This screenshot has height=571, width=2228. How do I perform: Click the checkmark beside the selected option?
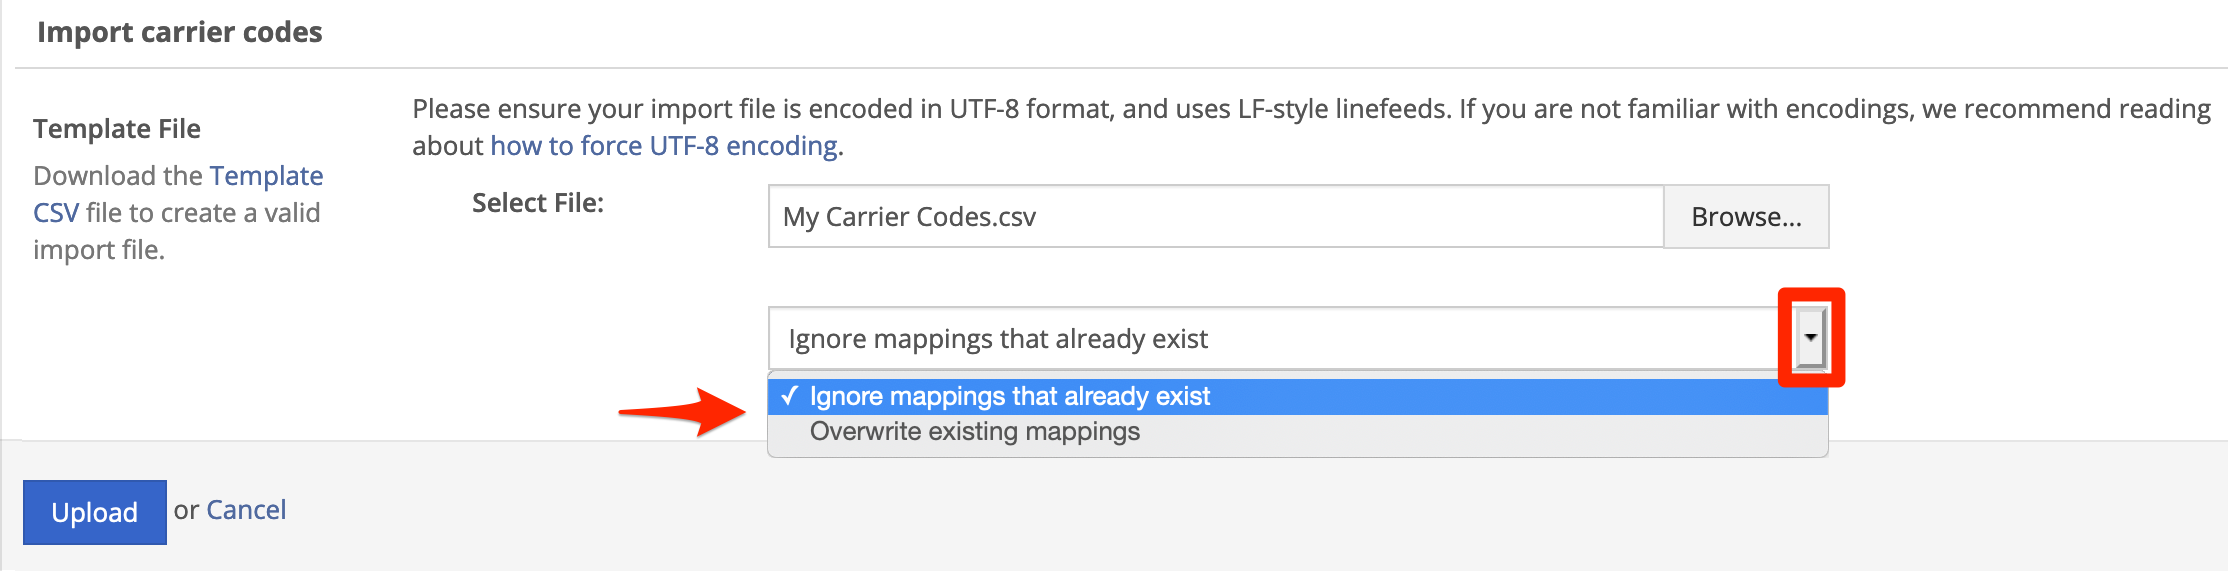790,396
